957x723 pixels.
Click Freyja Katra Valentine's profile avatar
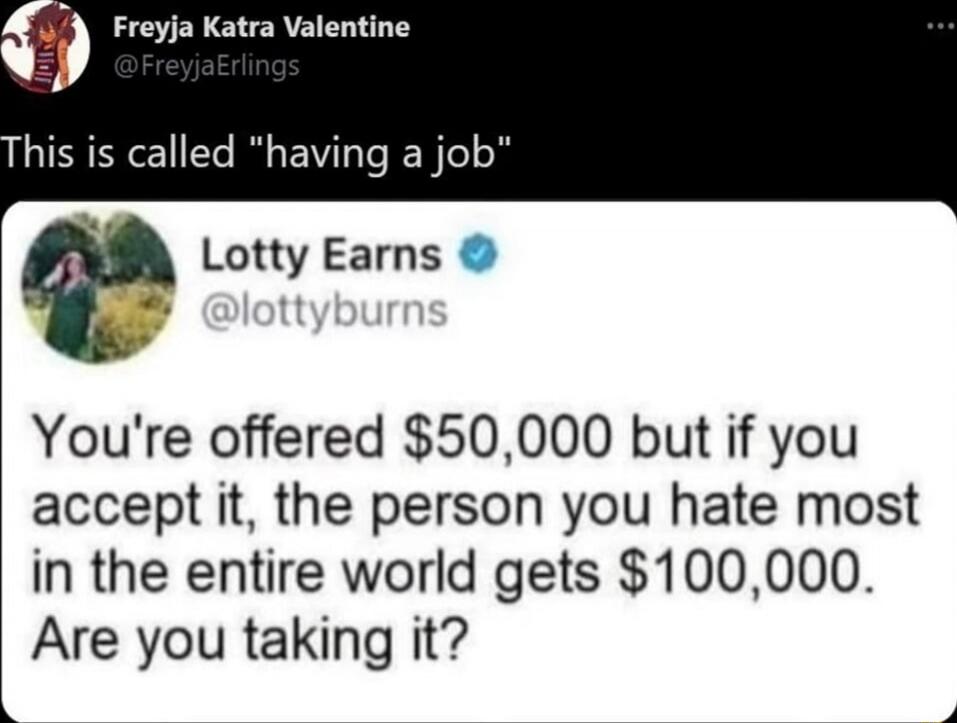46,46
